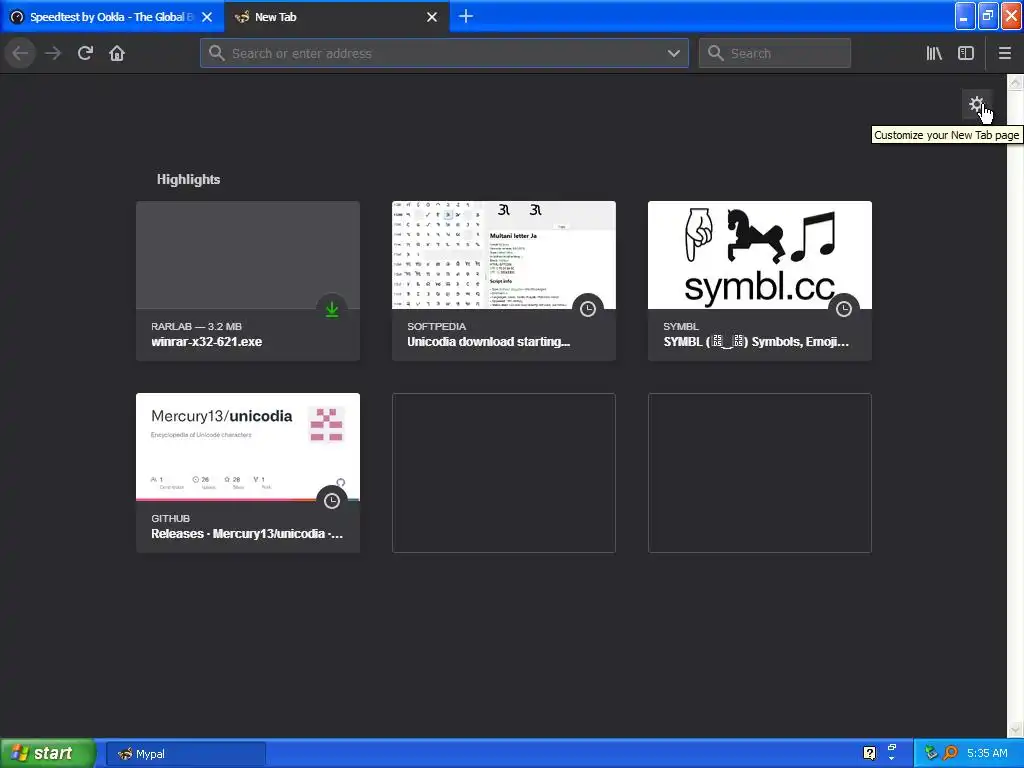The height and width of the screenshot is (768, 1024).
Task: Open the hamburger application menu
Action: pos(1004,53)
